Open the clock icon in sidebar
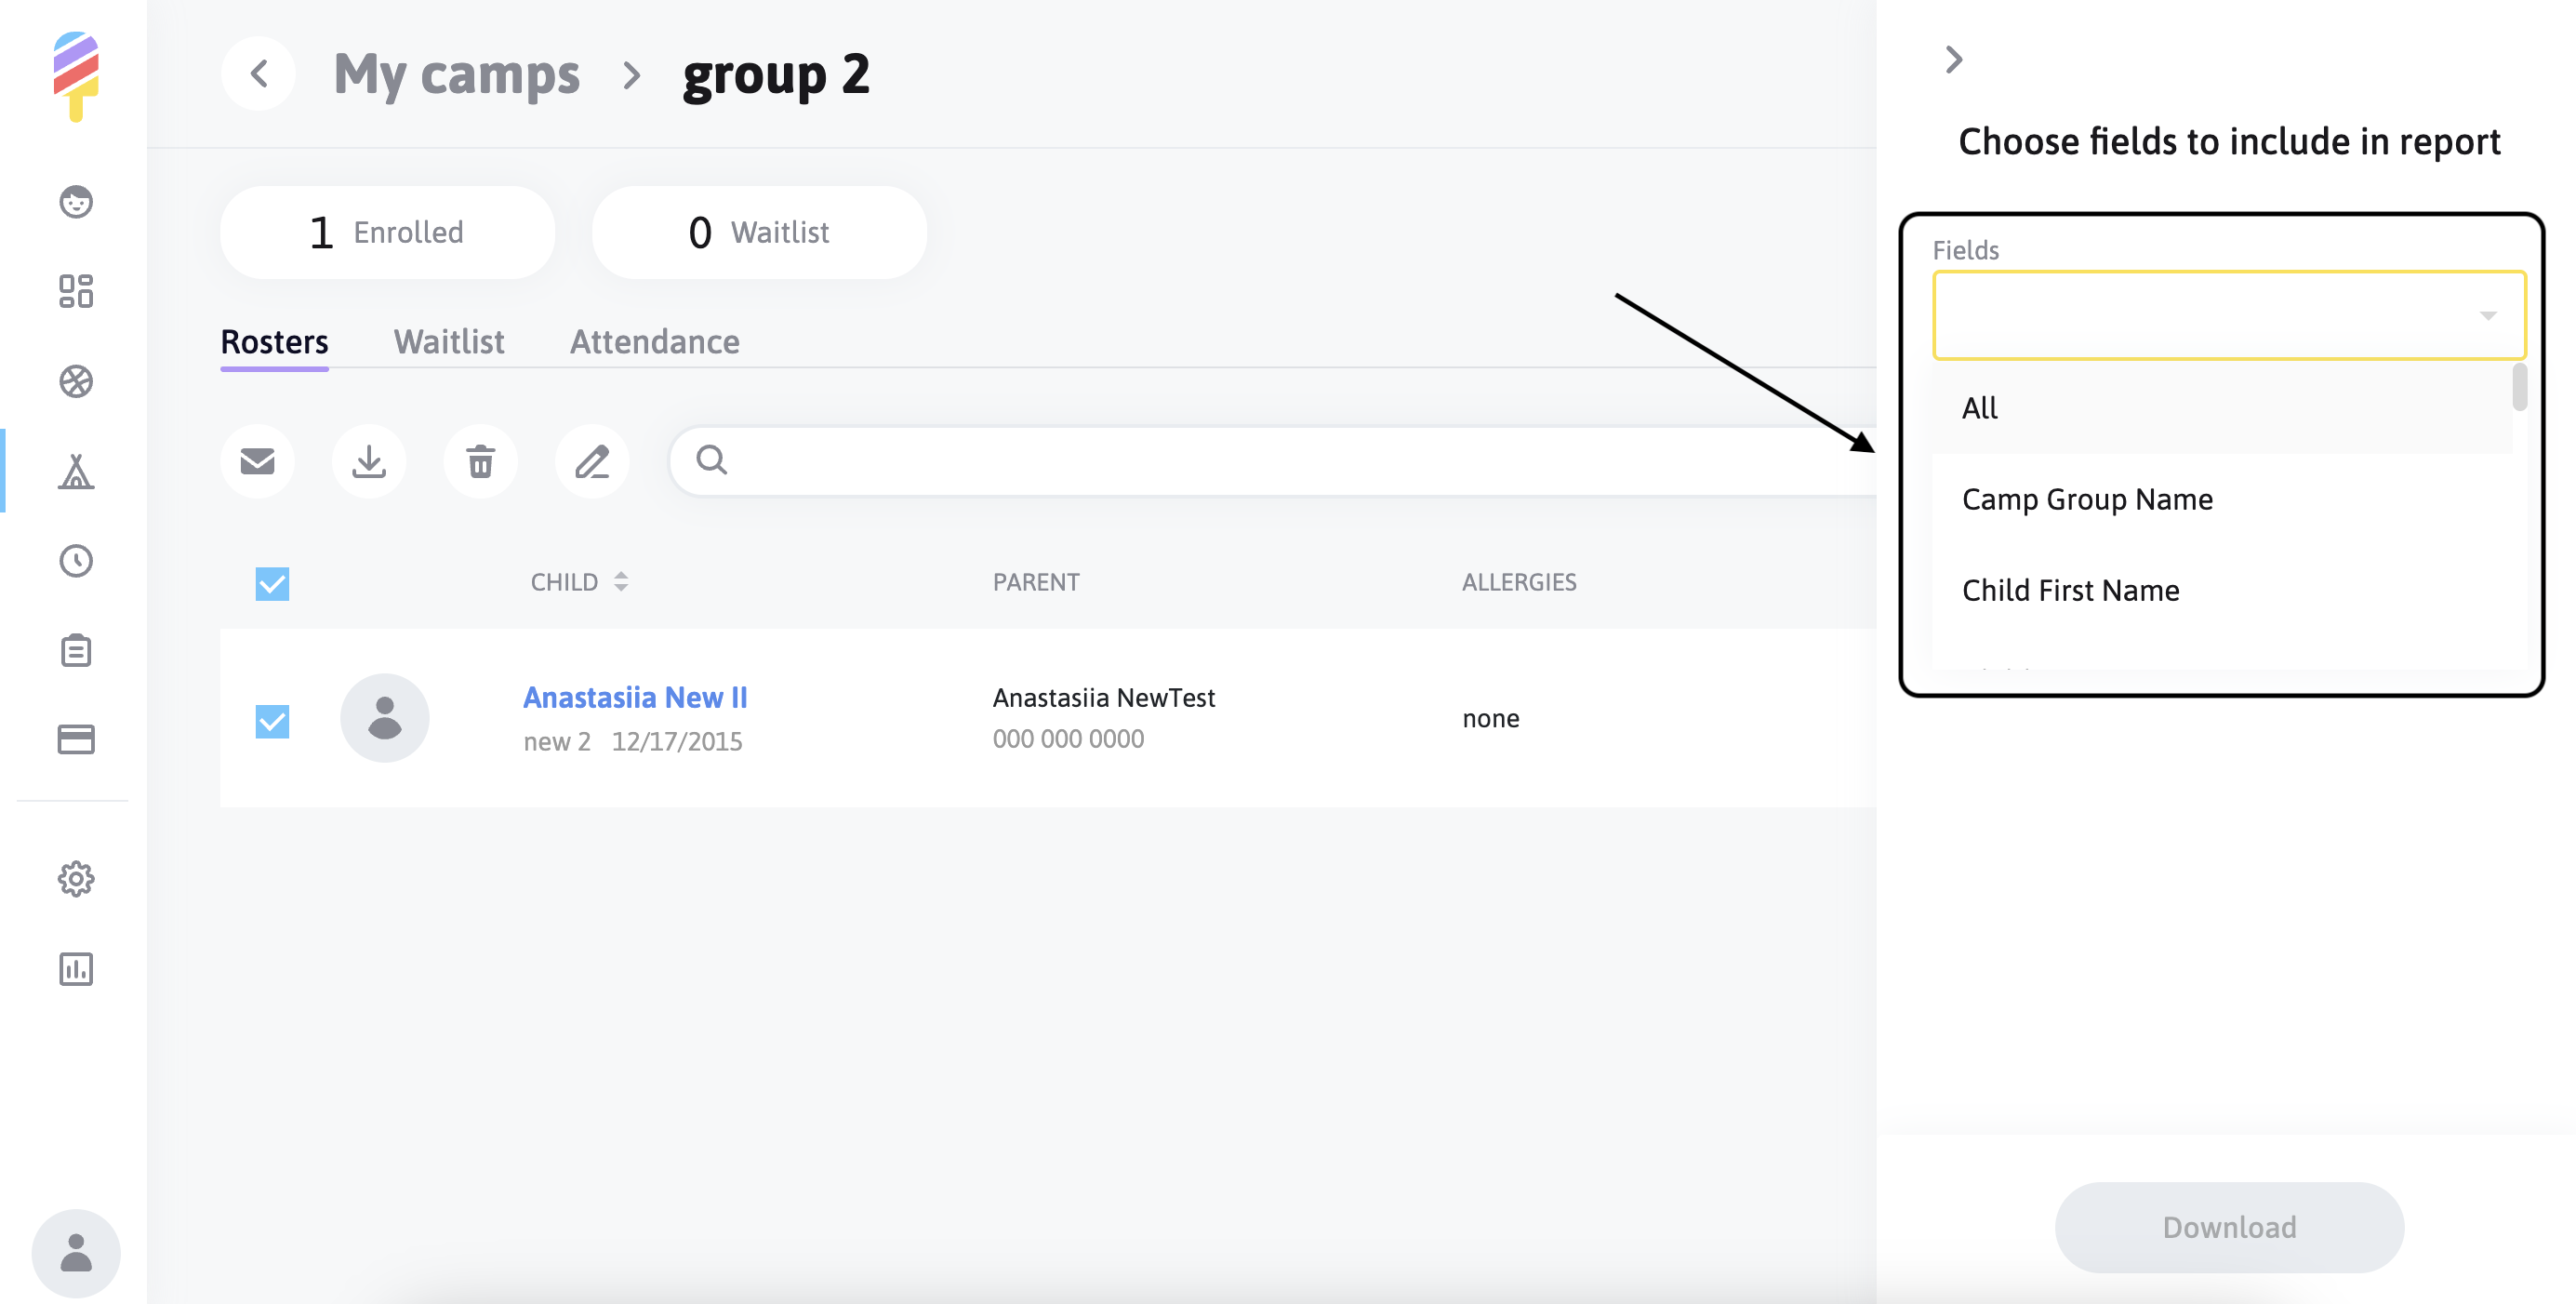 (x=76, y=561)
